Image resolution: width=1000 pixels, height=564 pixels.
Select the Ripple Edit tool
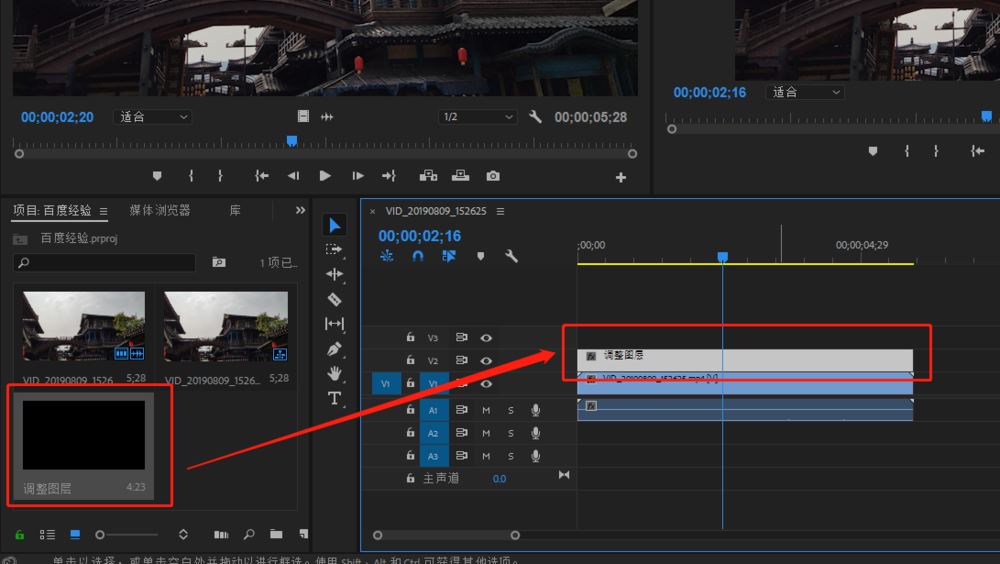coord(334,274)
